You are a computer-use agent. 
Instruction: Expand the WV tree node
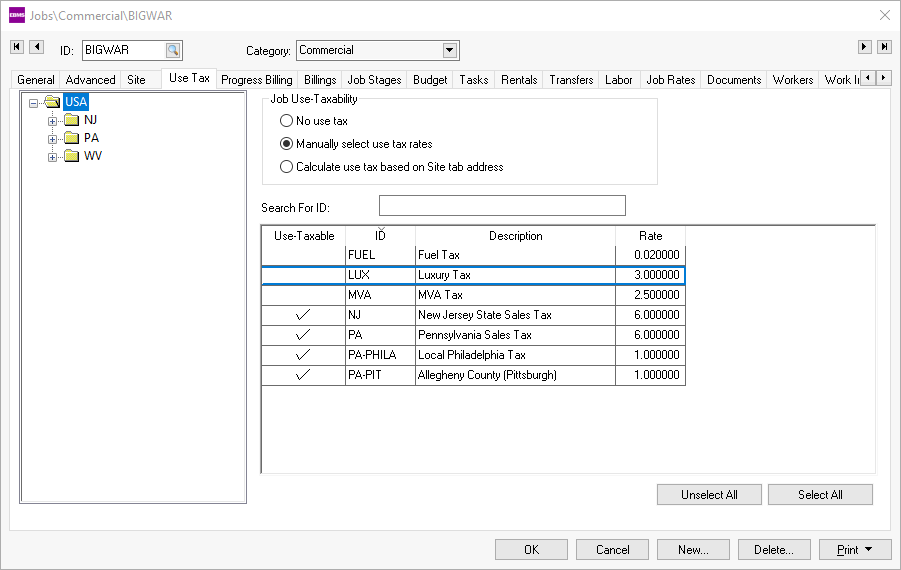[53, 157]
